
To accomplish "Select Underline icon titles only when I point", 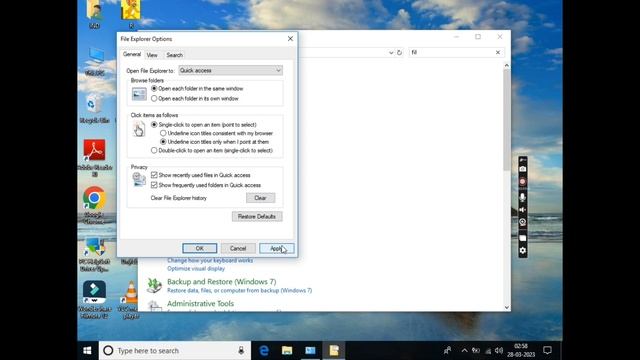I will coord(214,142).
